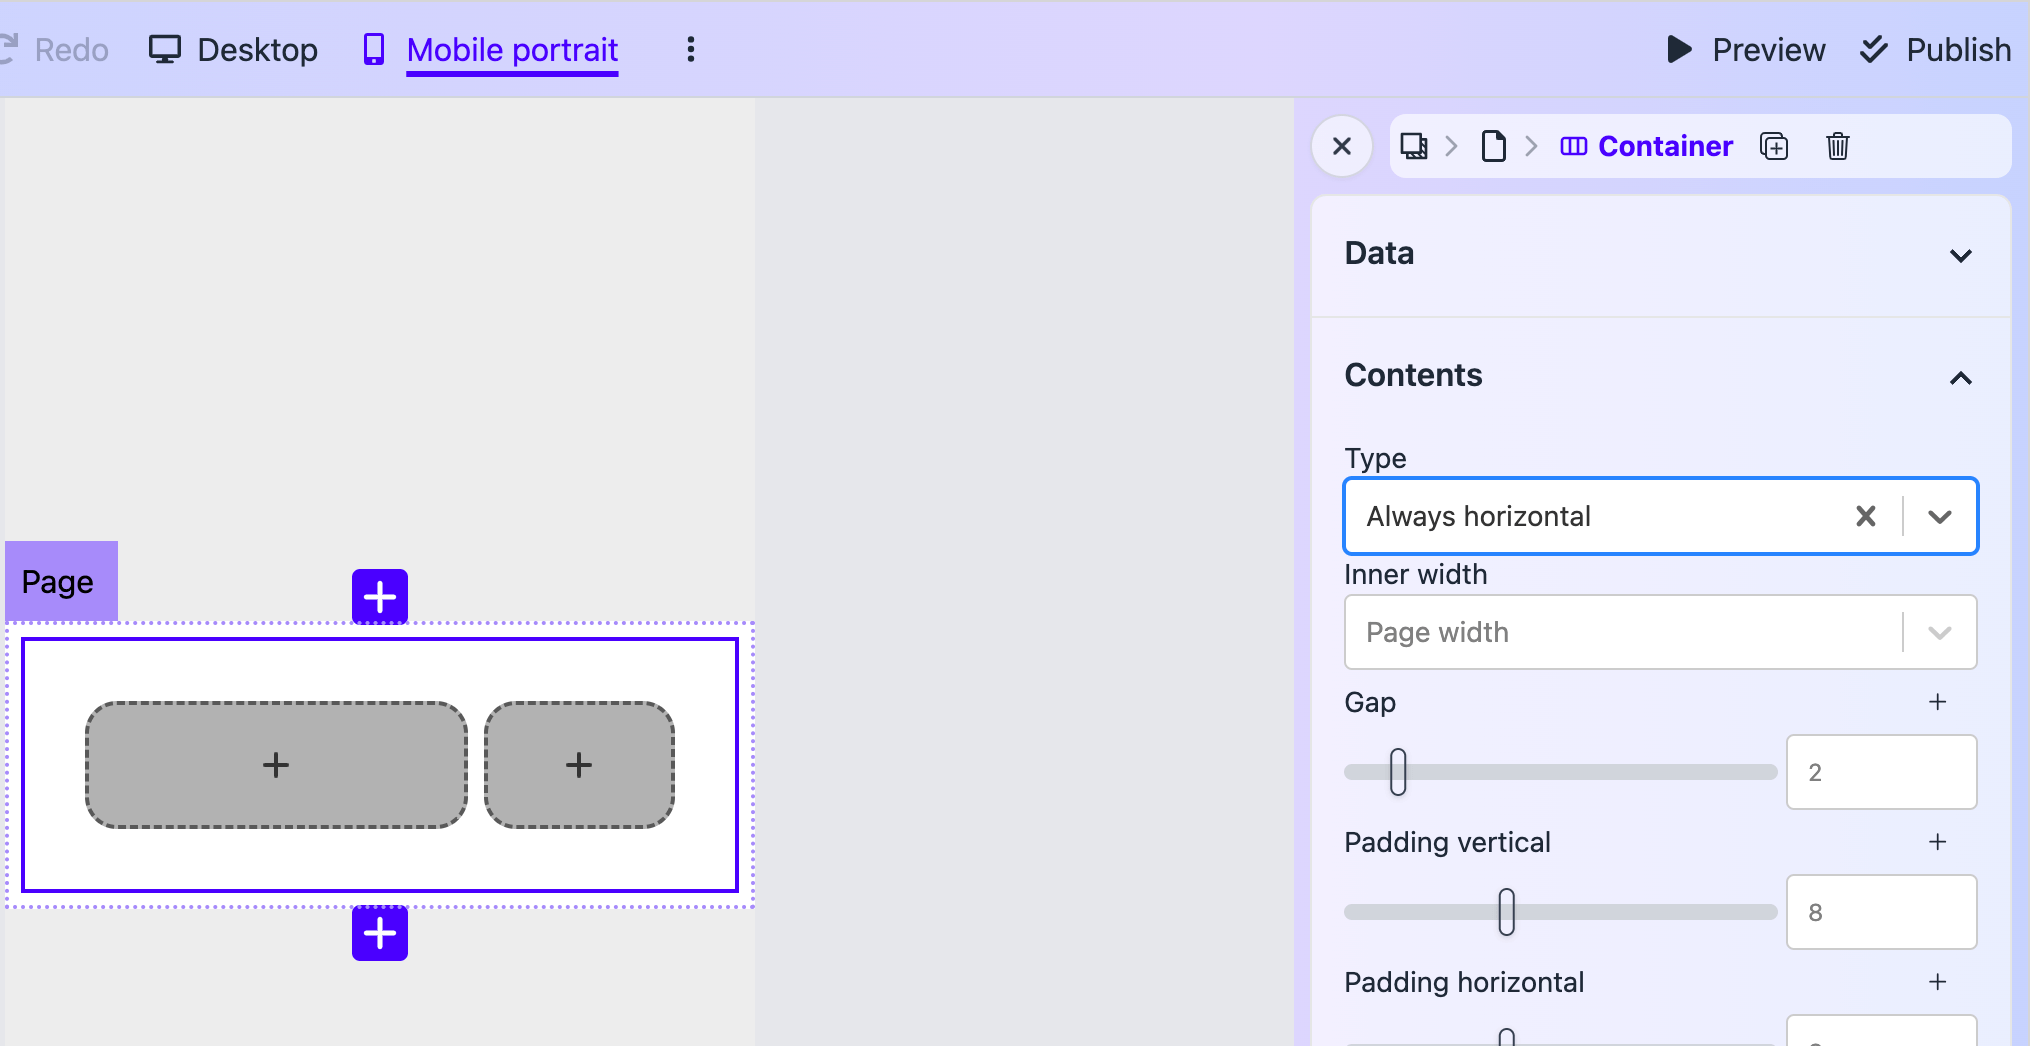Add element above container with plus button
This screenshot has width=2030, height=1046.
[x=380, y=597]
